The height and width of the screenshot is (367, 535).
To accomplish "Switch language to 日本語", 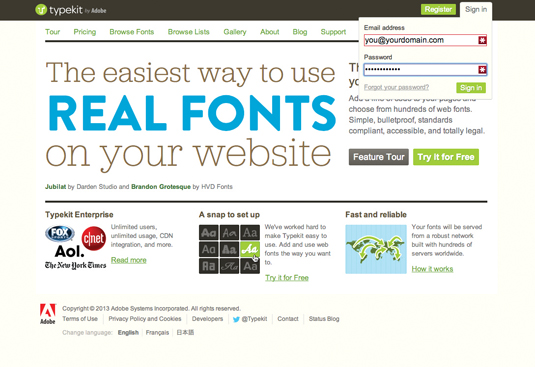I will (185, 333).
